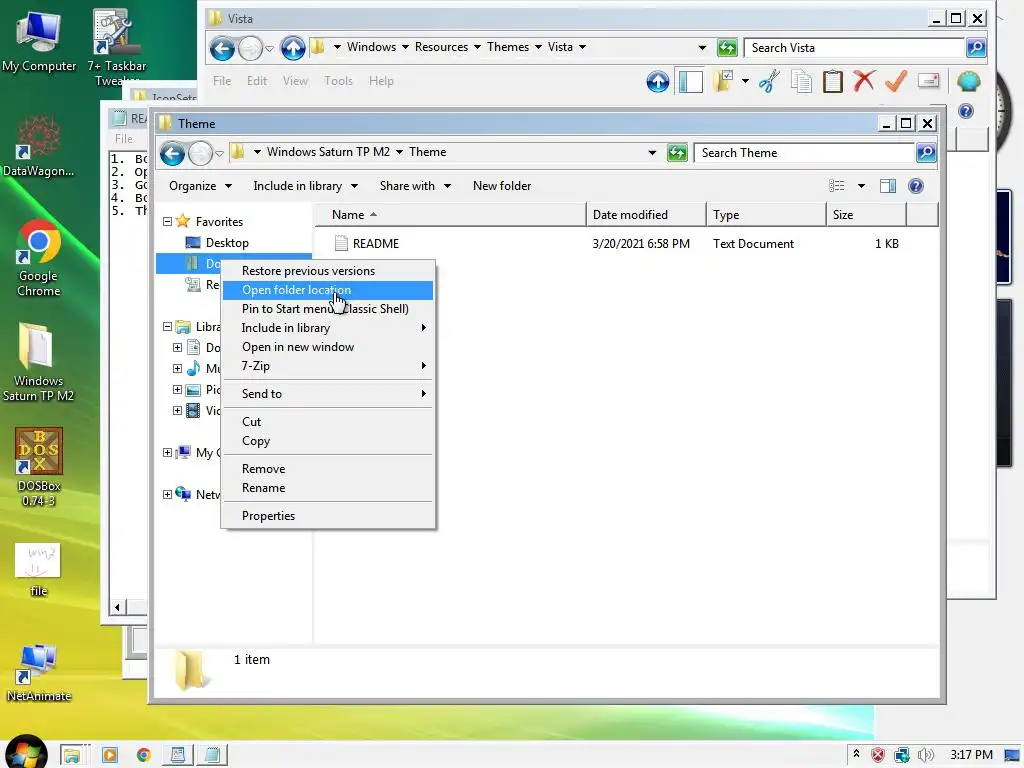
Task: Click the clipboard Paste icon in Vista toolbar
Action: click(x=833, y=82)
